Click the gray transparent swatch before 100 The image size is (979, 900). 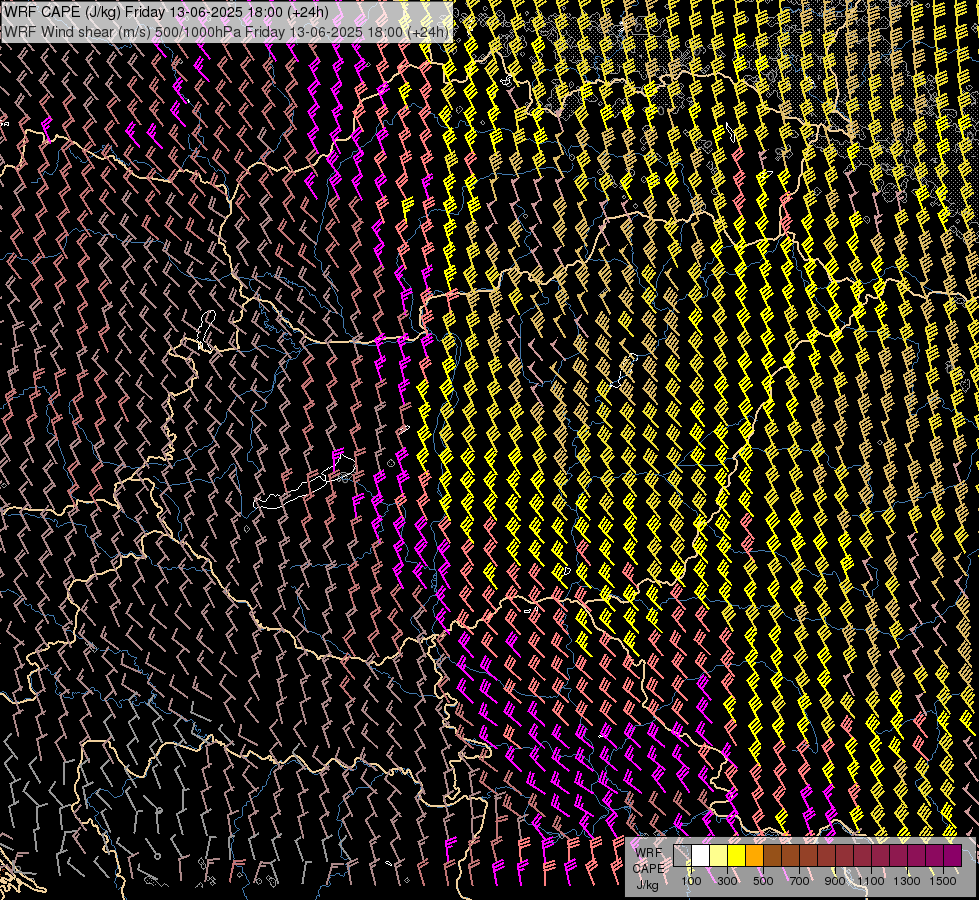[682, 856]
